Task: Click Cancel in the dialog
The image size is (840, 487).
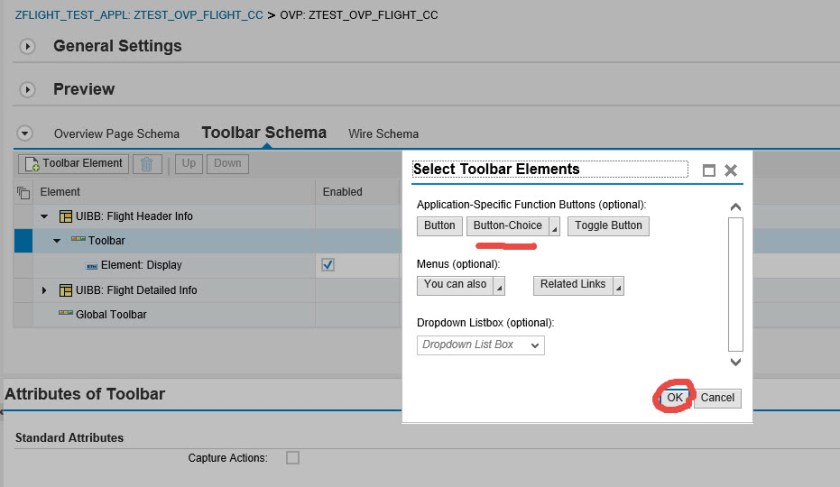Action: click(717, 398)
